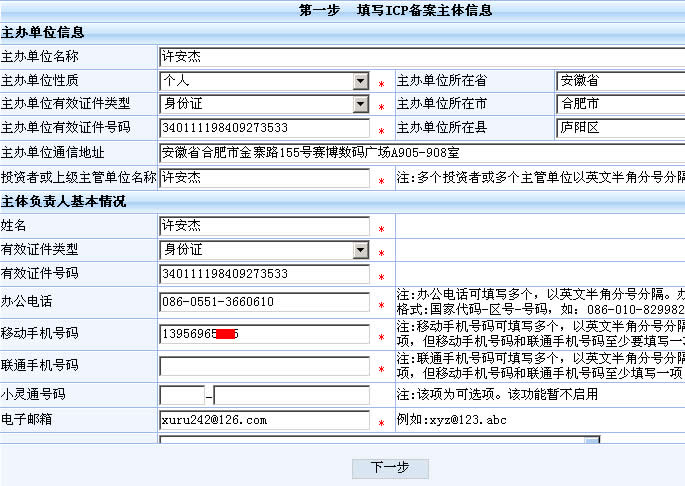Expand the 主办单位有效证件类型 dropdown
The width and height of the screenshot is (685, 486).
264,104
